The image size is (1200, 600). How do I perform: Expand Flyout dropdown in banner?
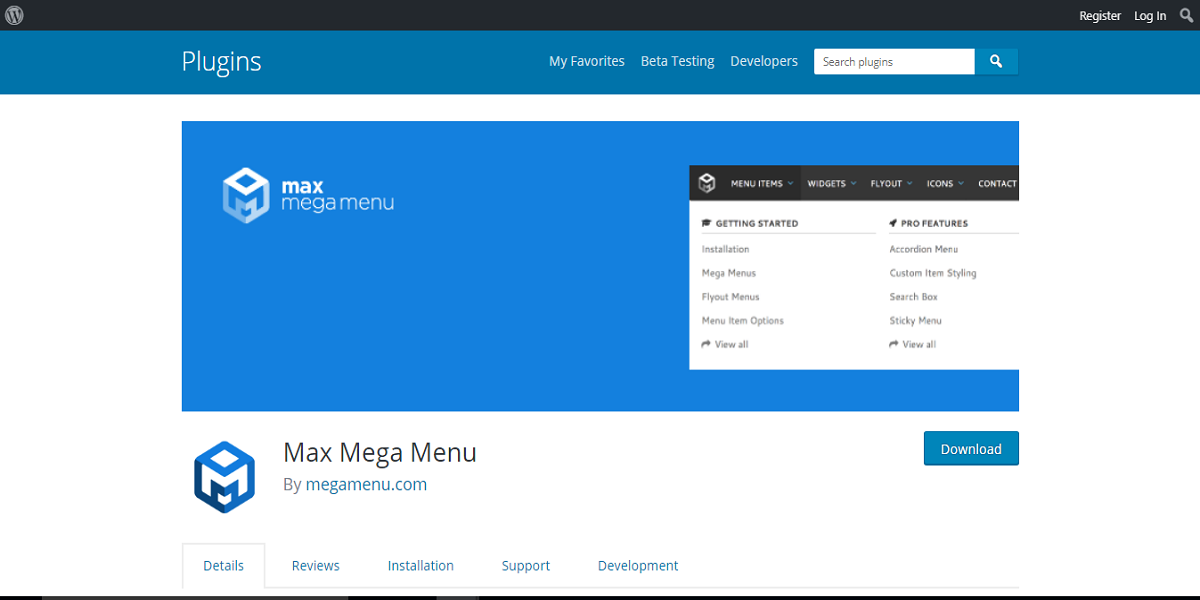coord(891,183)
